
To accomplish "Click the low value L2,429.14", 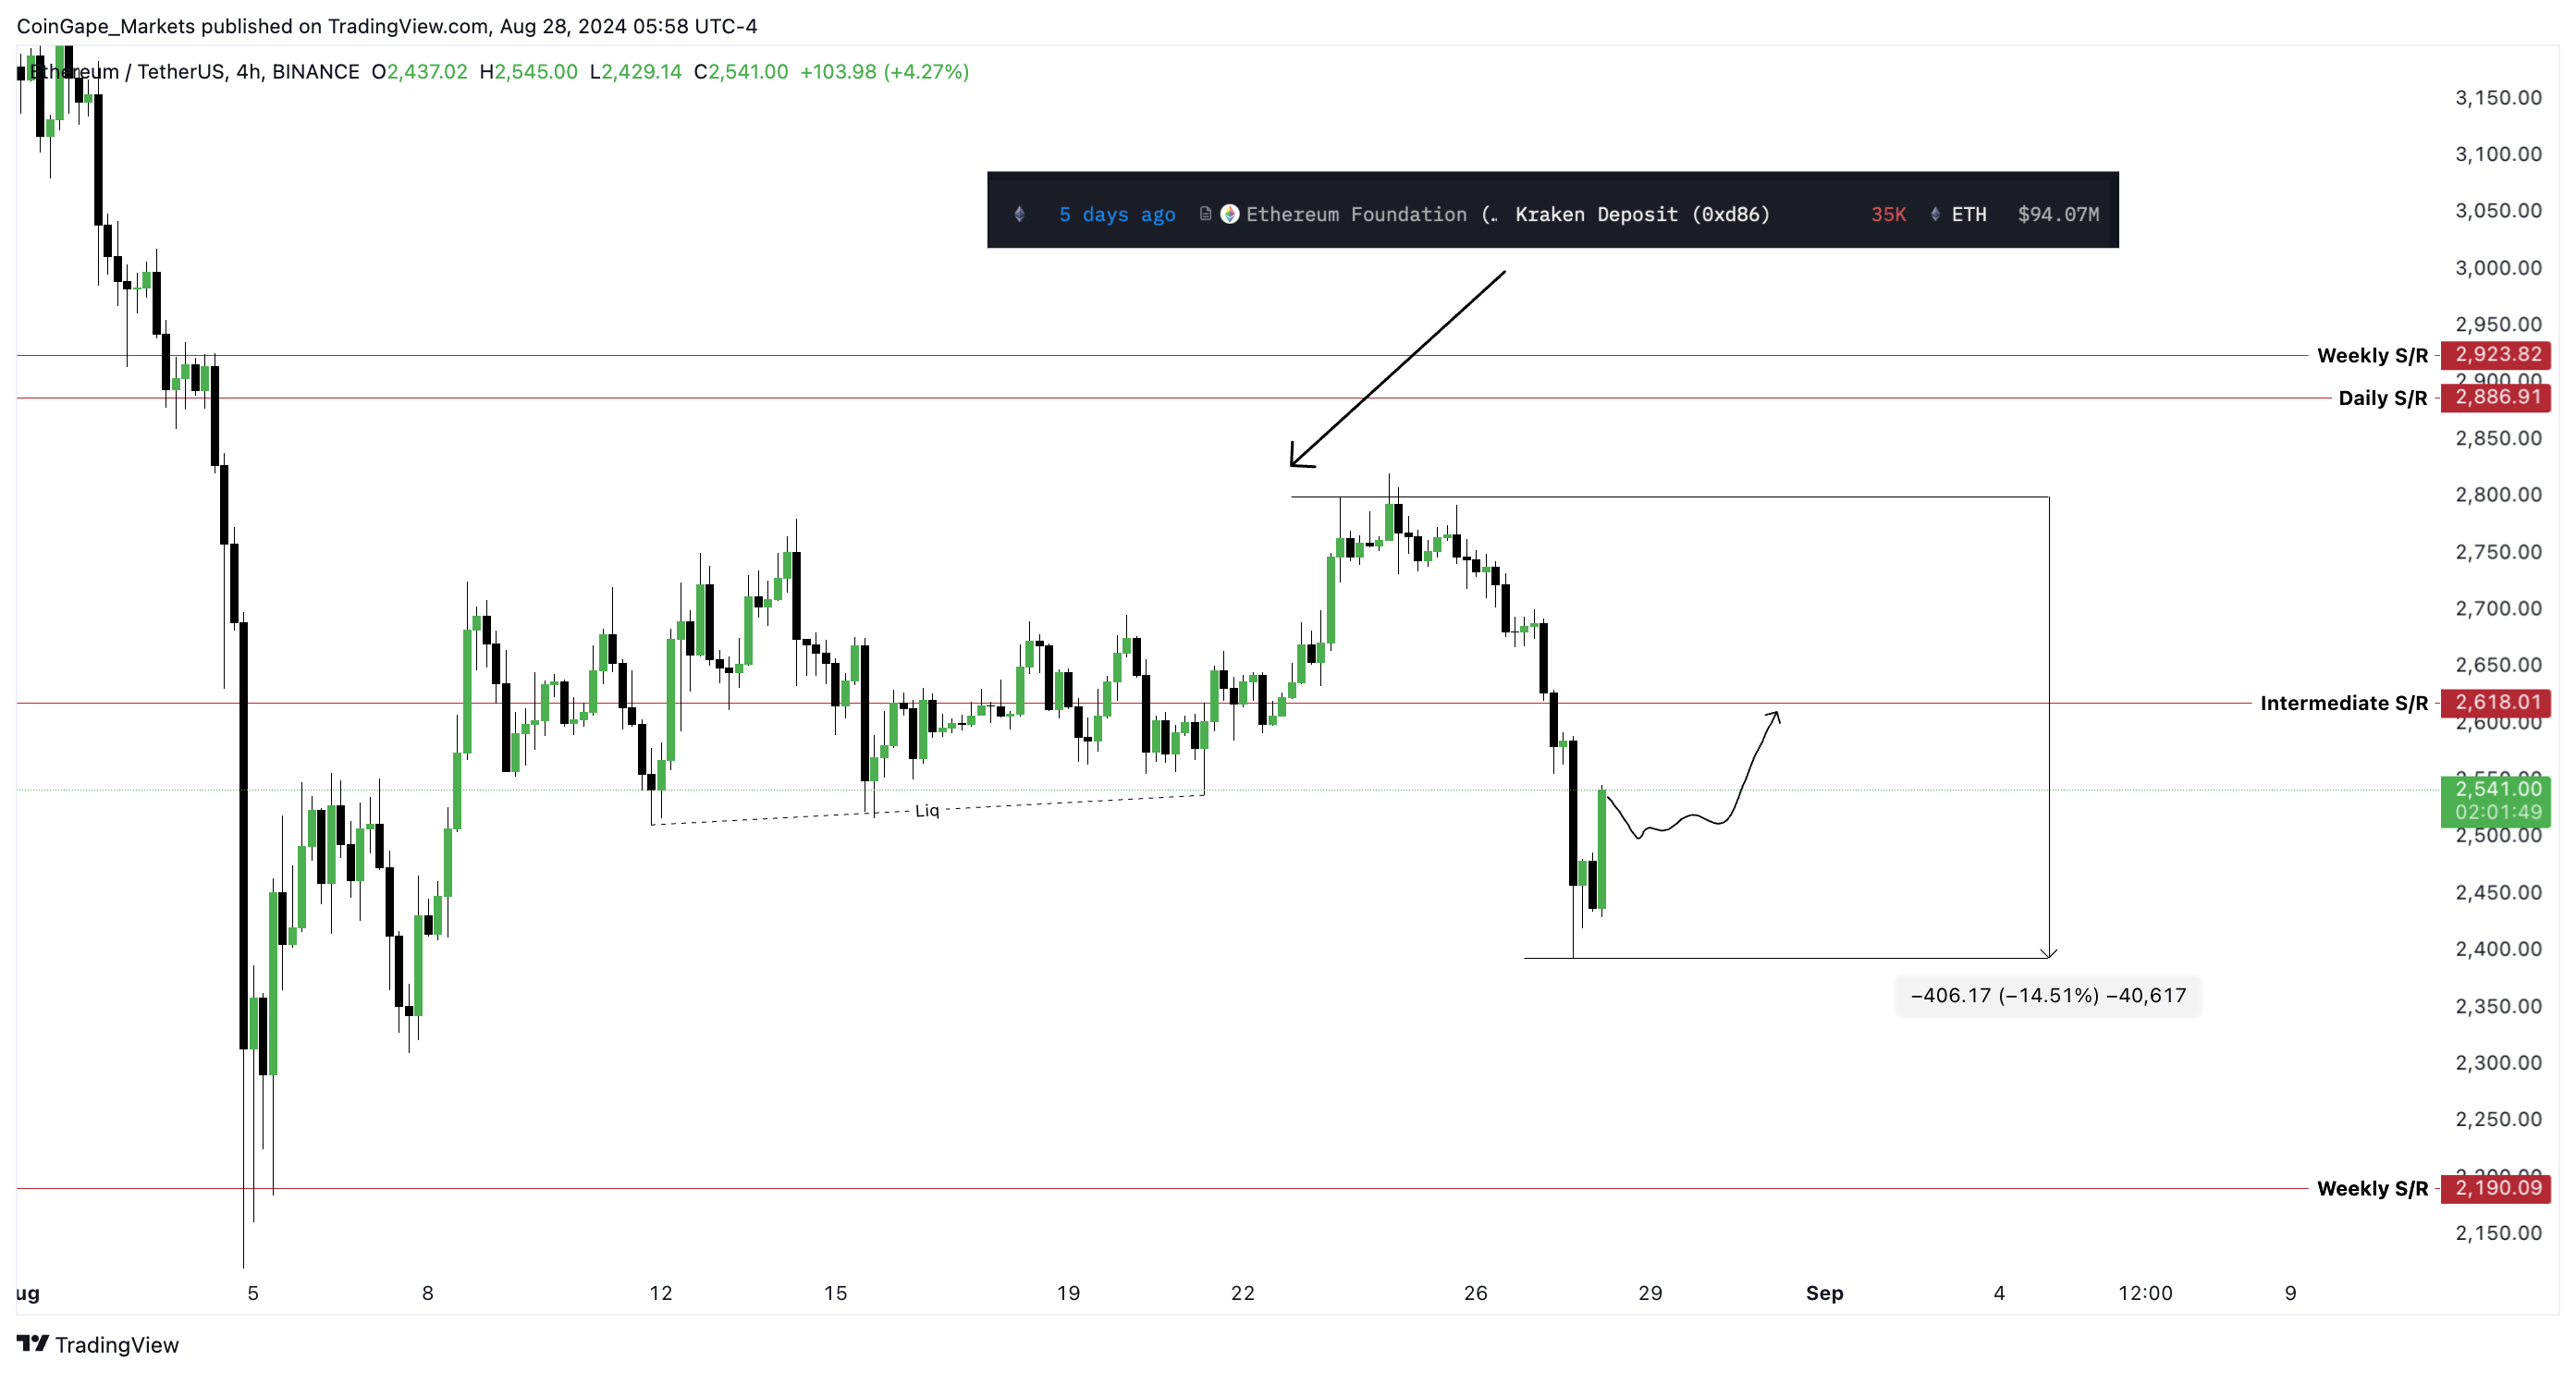I will [x=635, y=72].
